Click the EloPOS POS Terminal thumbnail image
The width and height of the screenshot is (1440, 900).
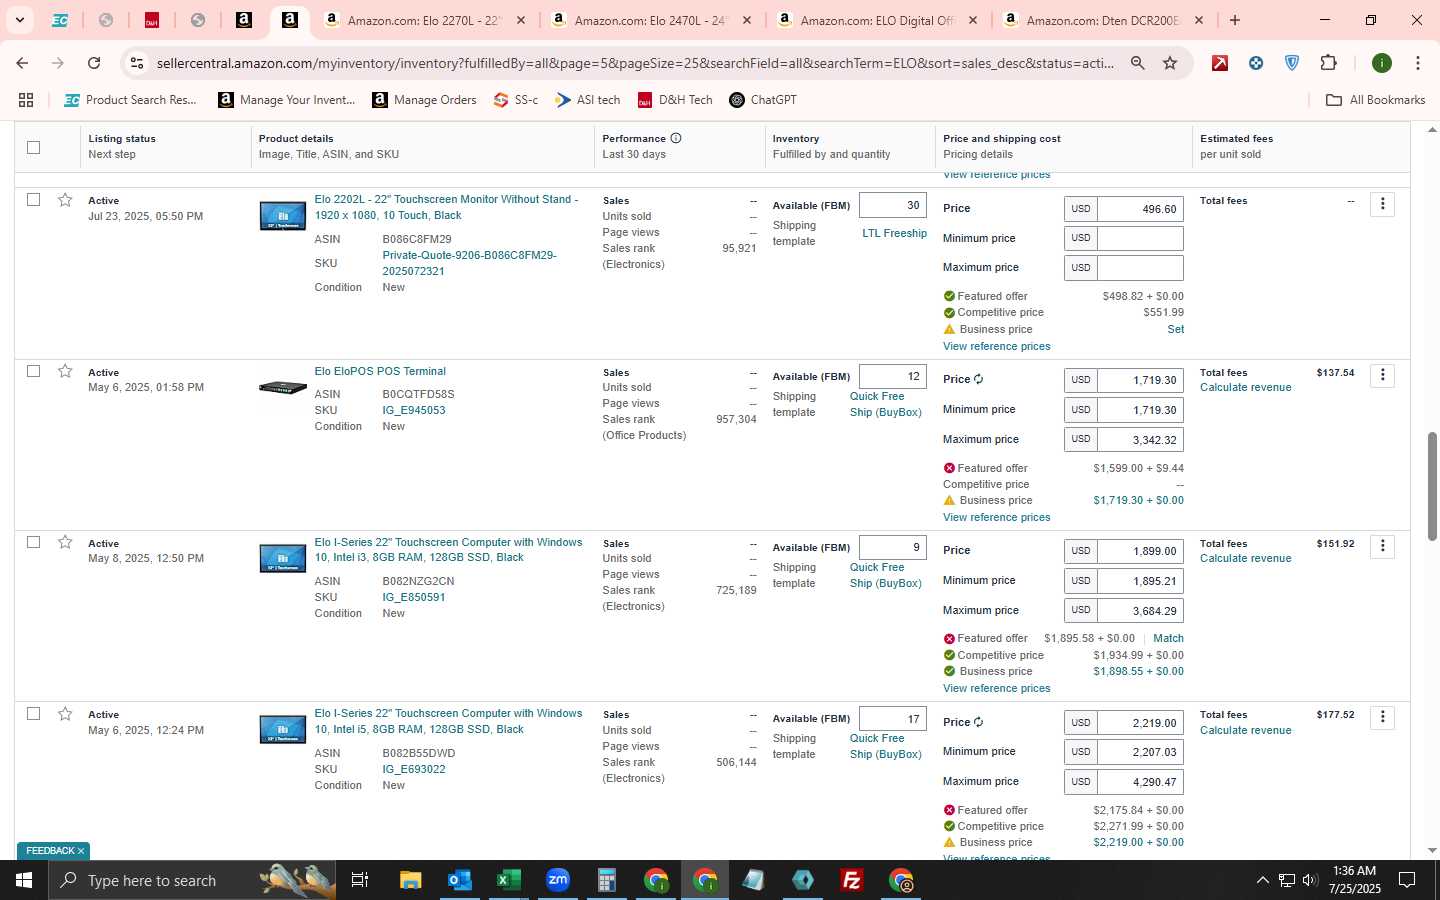point(283,387)
